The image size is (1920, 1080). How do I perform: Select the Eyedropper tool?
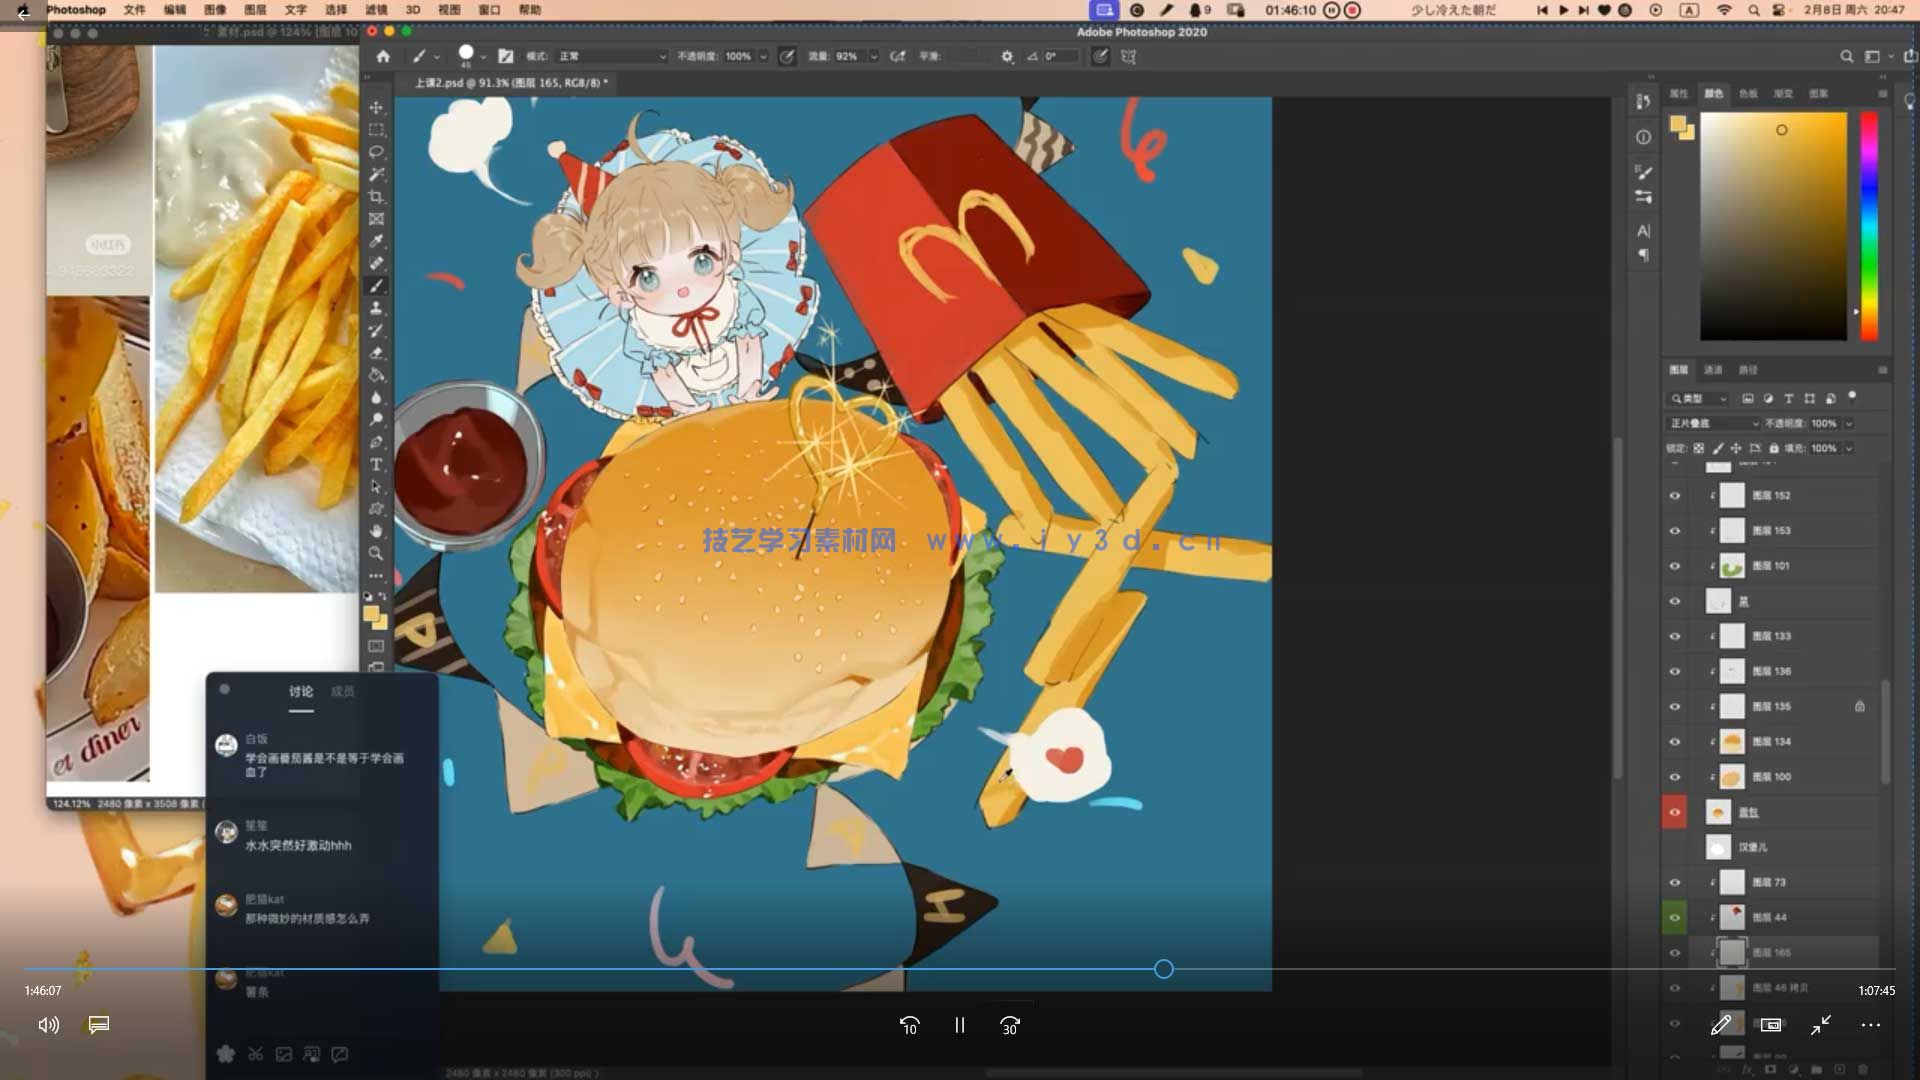(376, 241)
